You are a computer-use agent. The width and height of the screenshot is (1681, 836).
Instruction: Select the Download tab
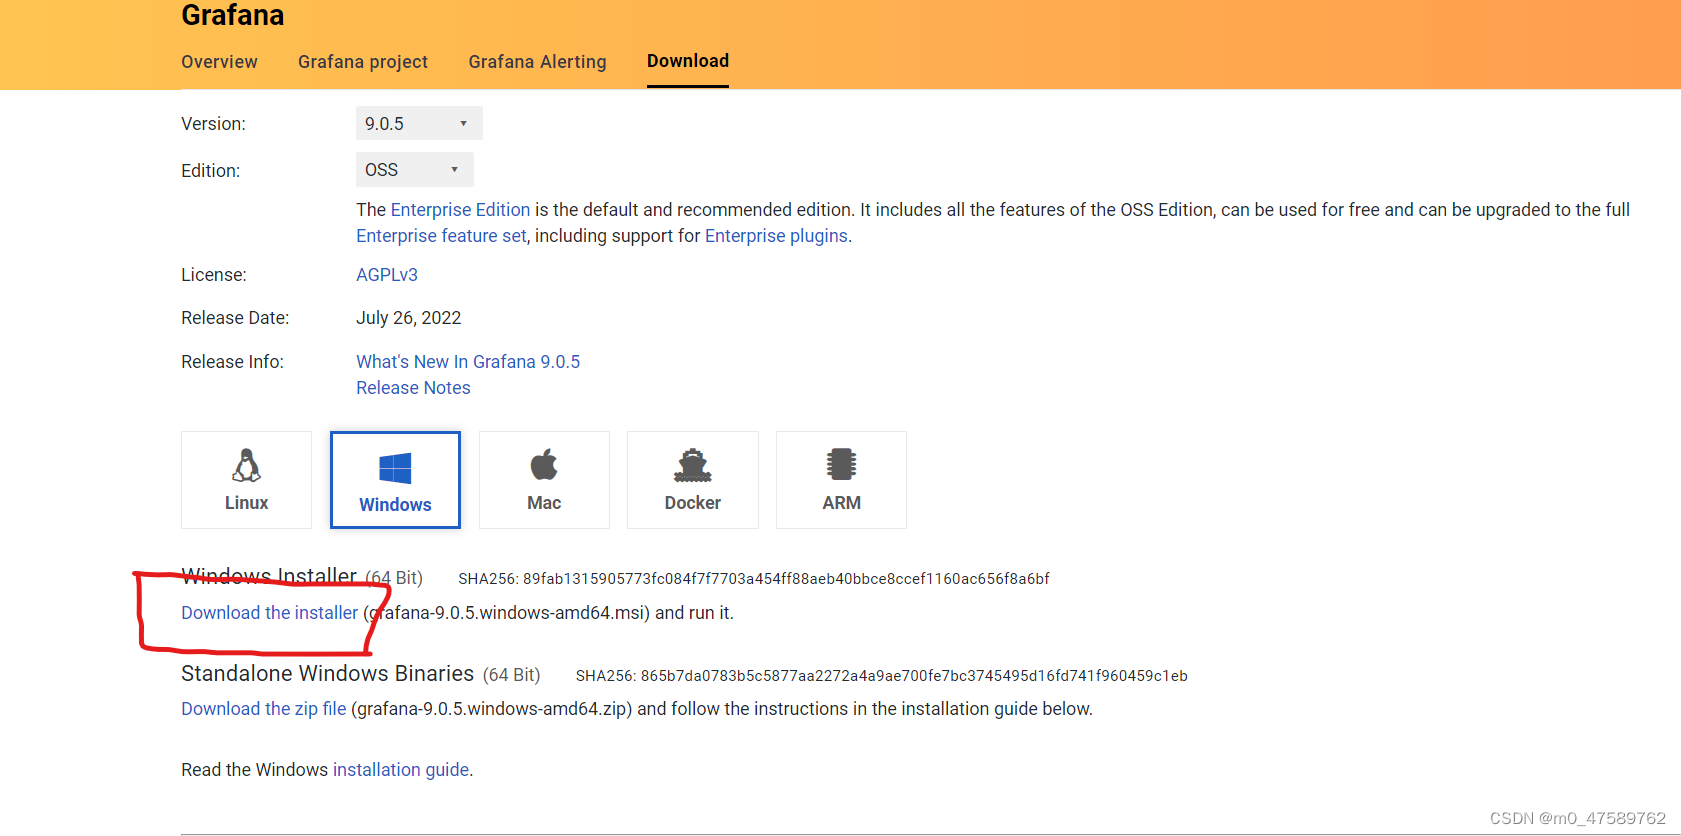click(688, 61)
